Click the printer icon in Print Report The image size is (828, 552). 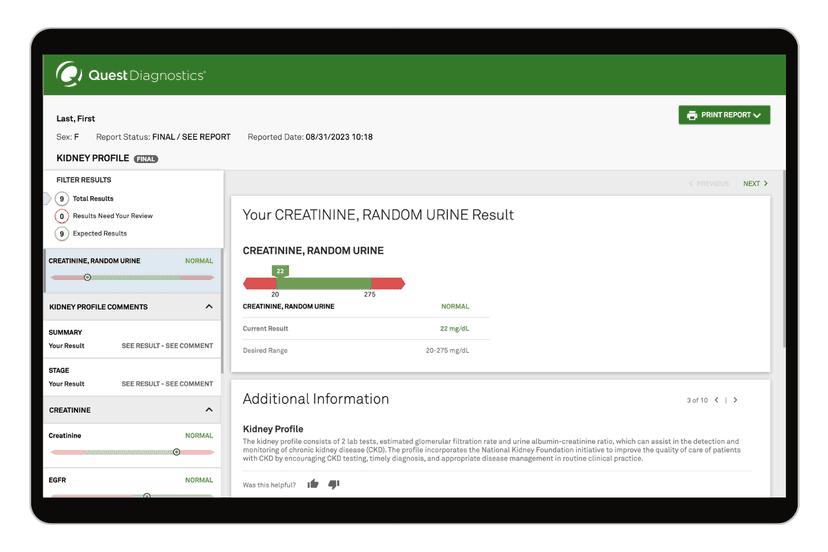pos(692,116)
